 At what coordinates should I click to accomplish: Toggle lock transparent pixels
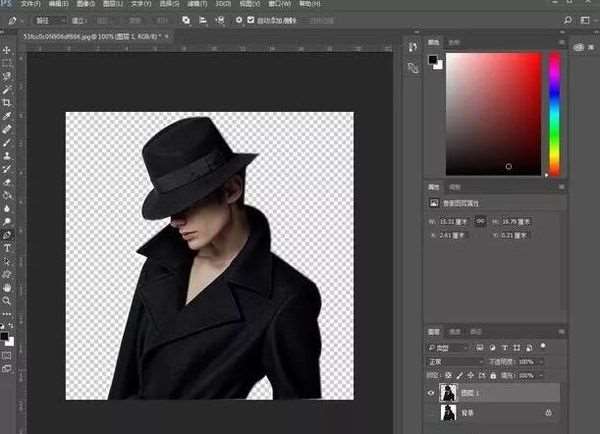[448, 375]
